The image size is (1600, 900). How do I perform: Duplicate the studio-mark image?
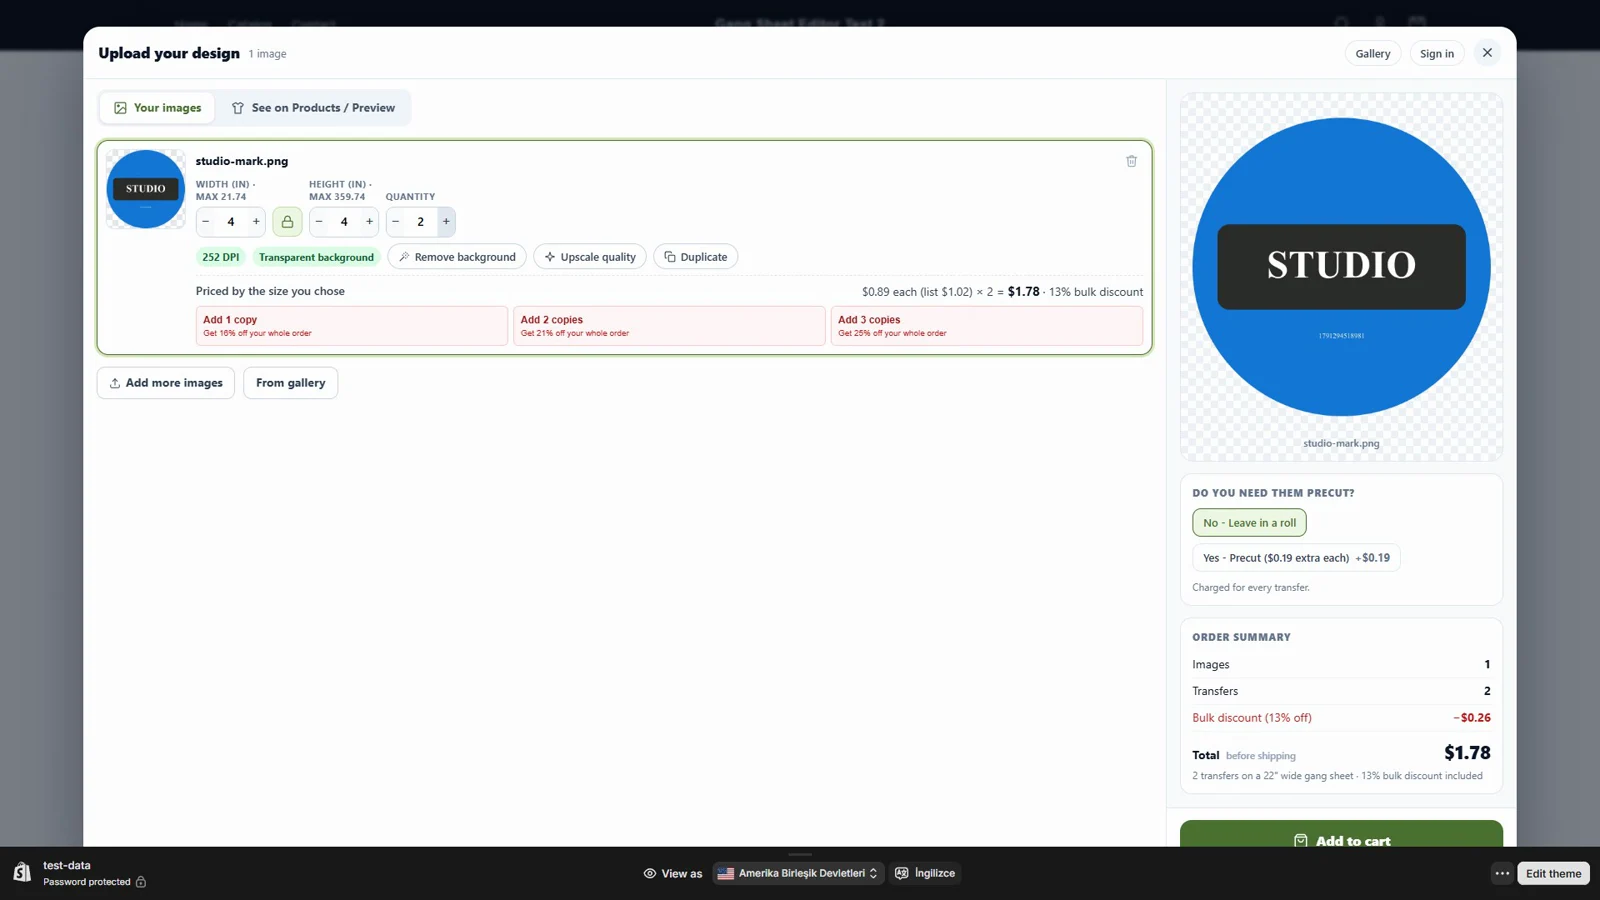[x=696, y=257]
